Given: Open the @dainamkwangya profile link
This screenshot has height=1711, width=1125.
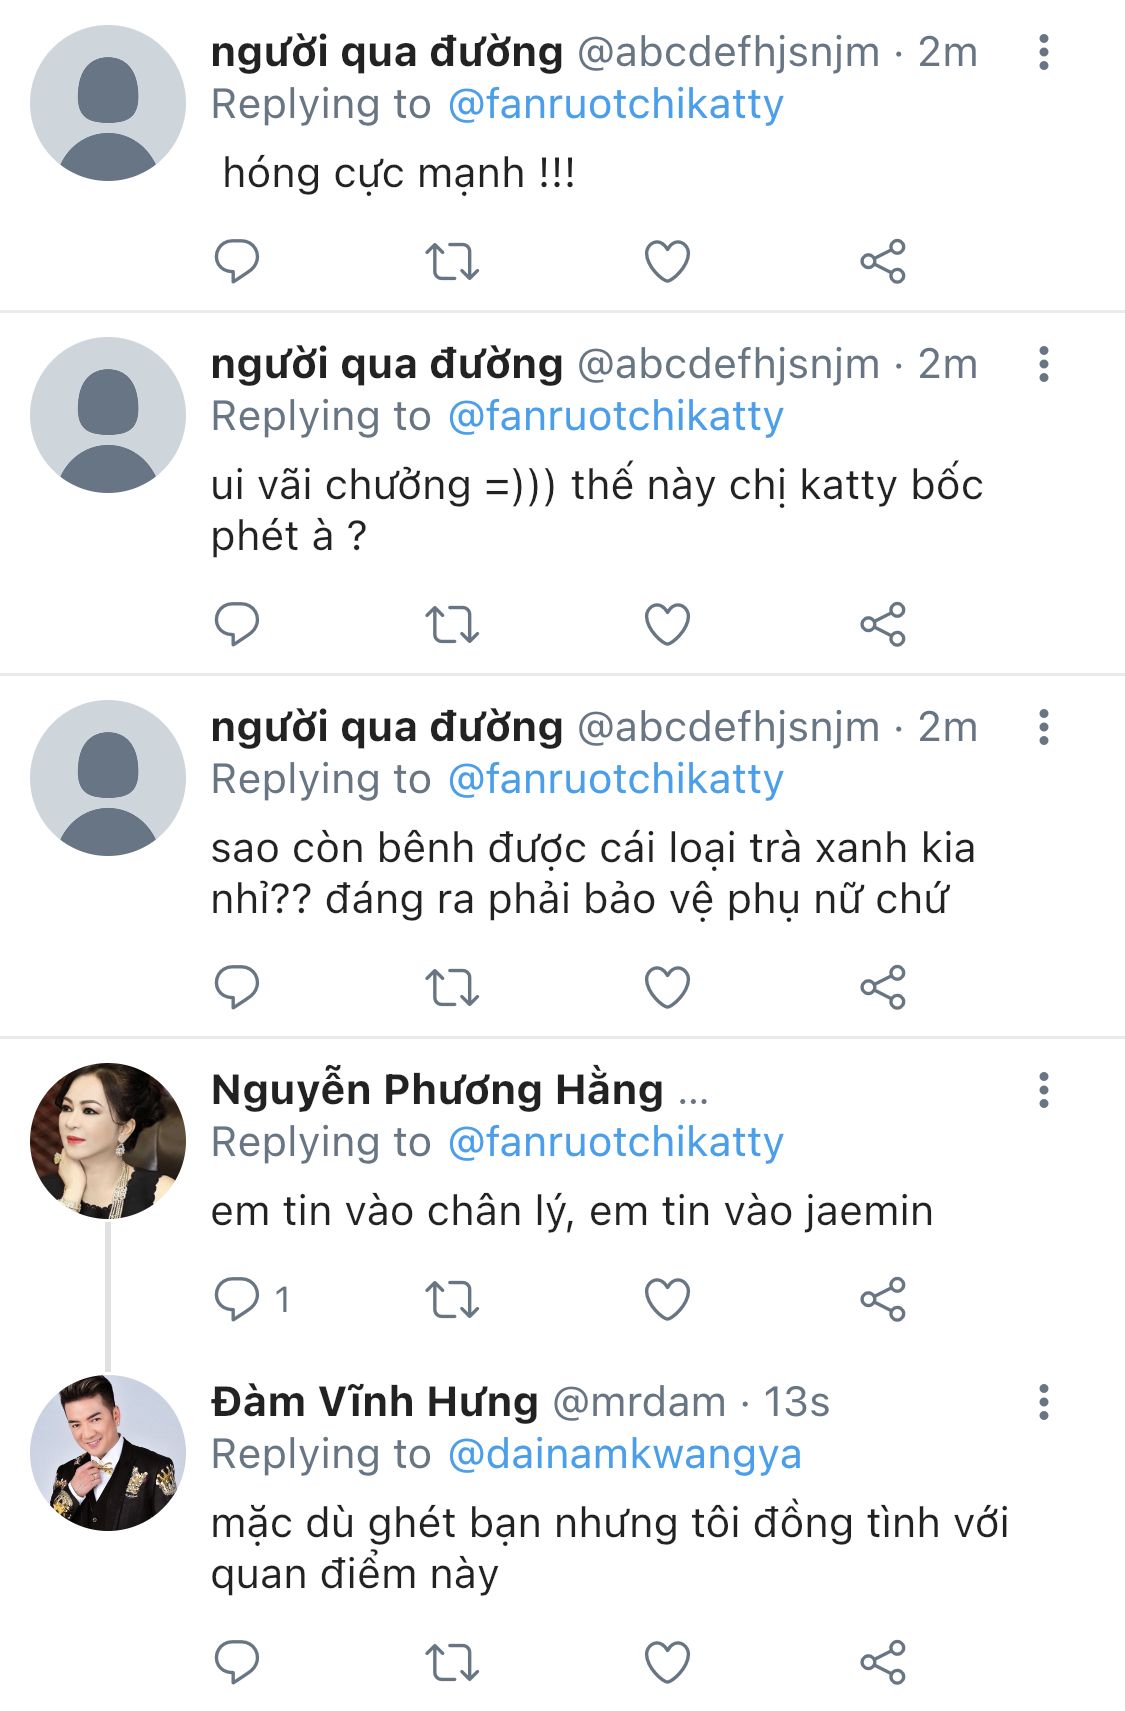Looking at the screenshot, I should [x=624, y=1454].
